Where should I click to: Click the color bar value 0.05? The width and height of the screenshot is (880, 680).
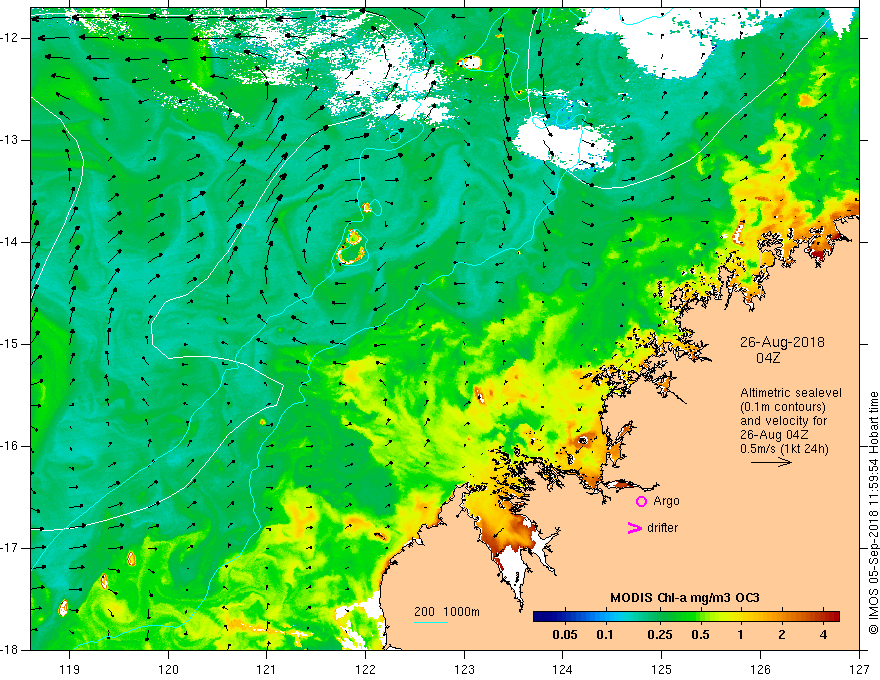(565, 635)
